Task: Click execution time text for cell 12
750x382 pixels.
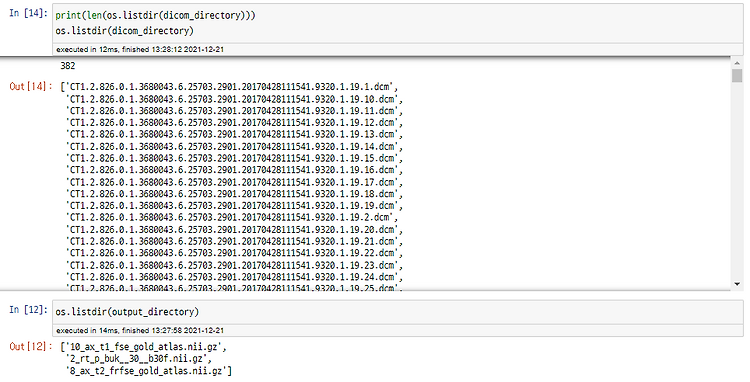Action: pyautogui.click(x=140, y=330)
